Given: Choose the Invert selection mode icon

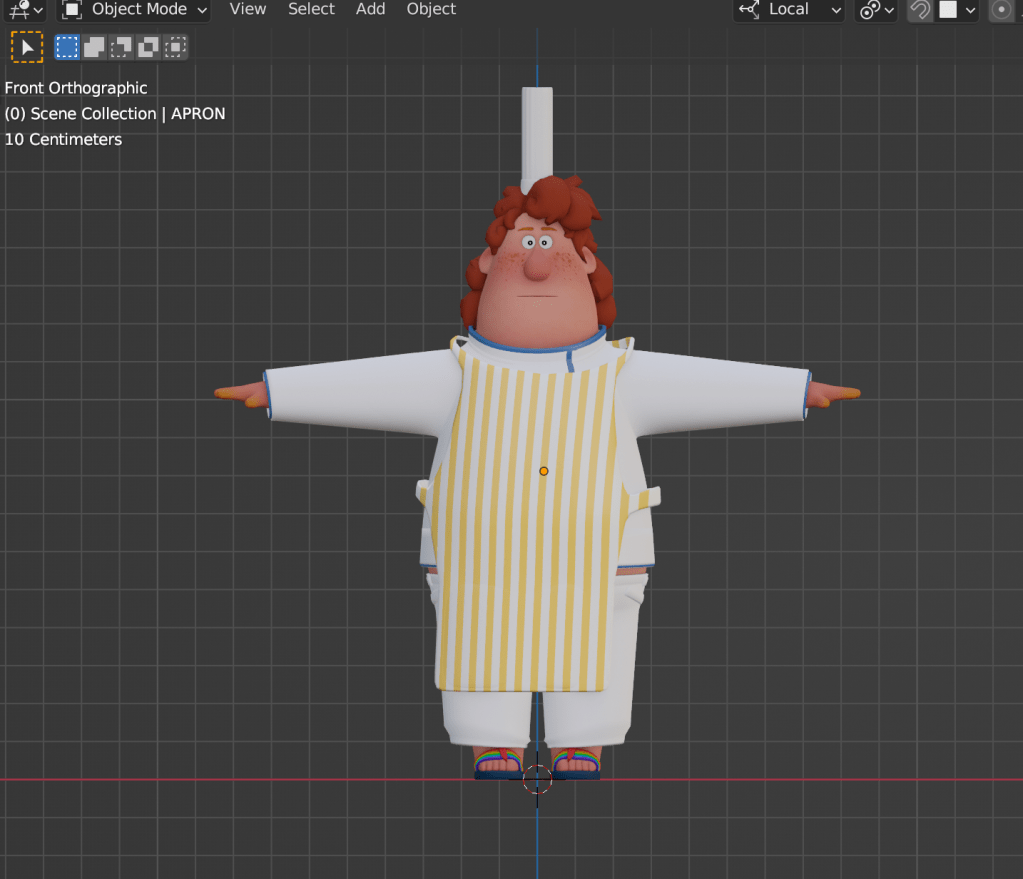Looking at the screenshot, I should tap(148, 47).
